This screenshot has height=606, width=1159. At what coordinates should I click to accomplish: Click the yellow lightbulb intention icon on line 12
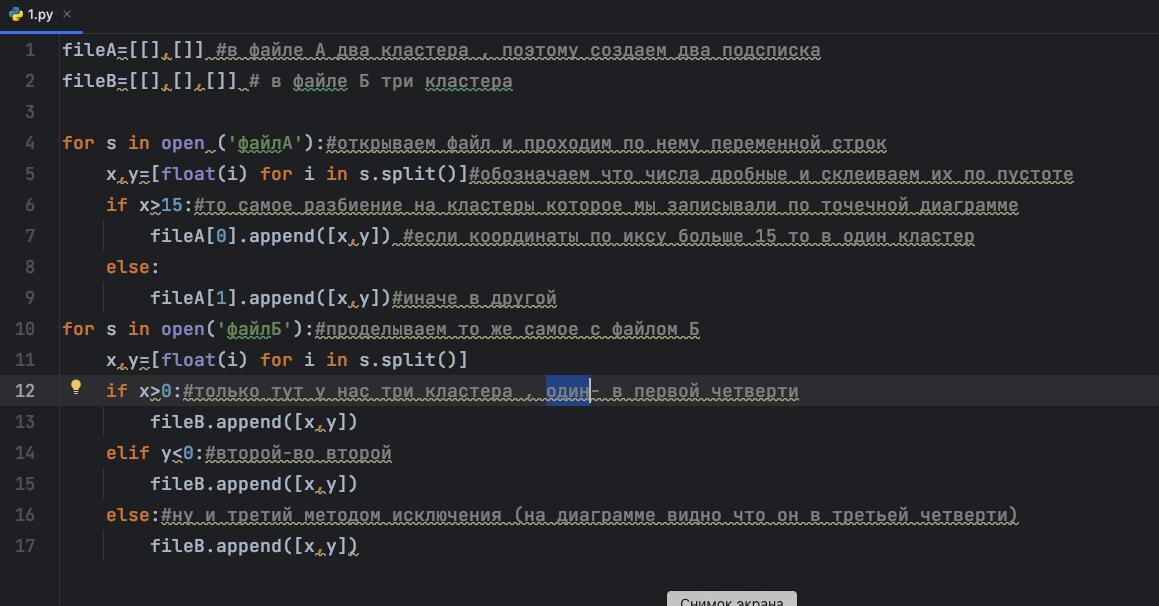[75, 387]
